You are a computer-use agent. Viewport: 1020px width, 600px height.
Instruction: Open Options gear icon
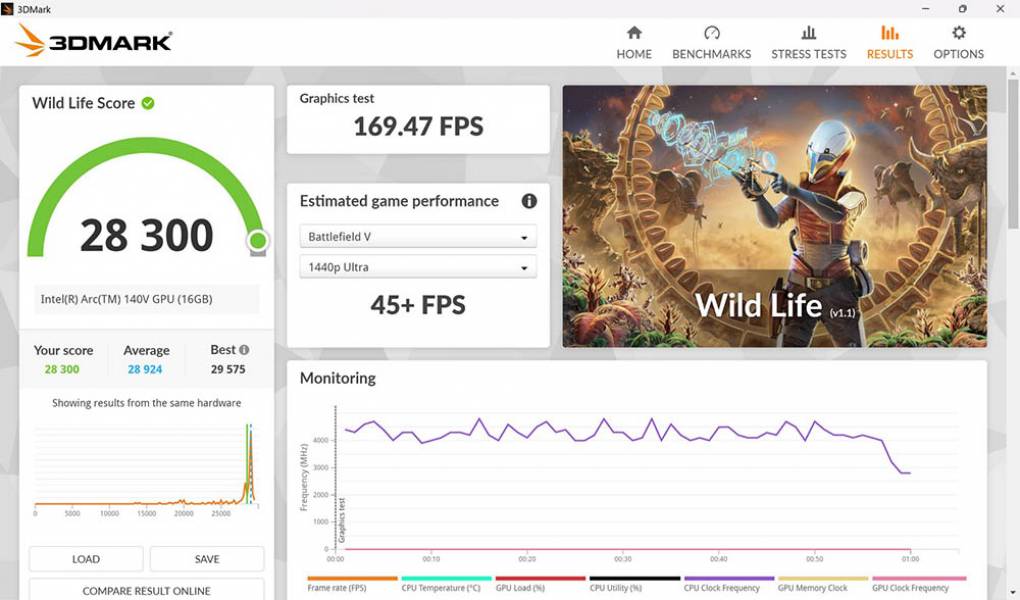tap(958, 33)
